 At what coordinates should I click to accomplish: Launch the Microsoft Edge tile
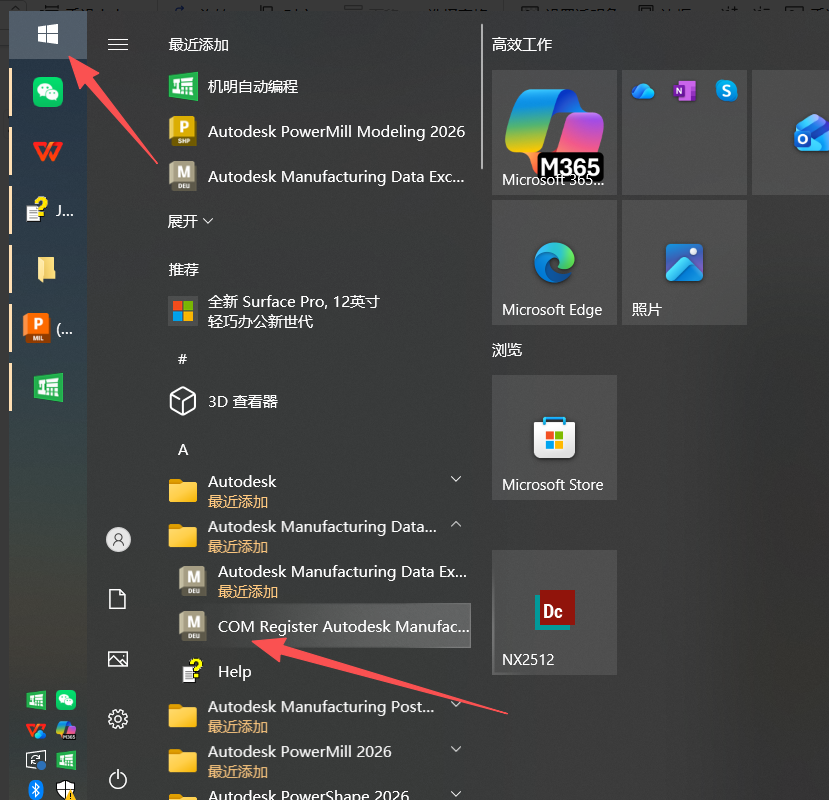554,262
